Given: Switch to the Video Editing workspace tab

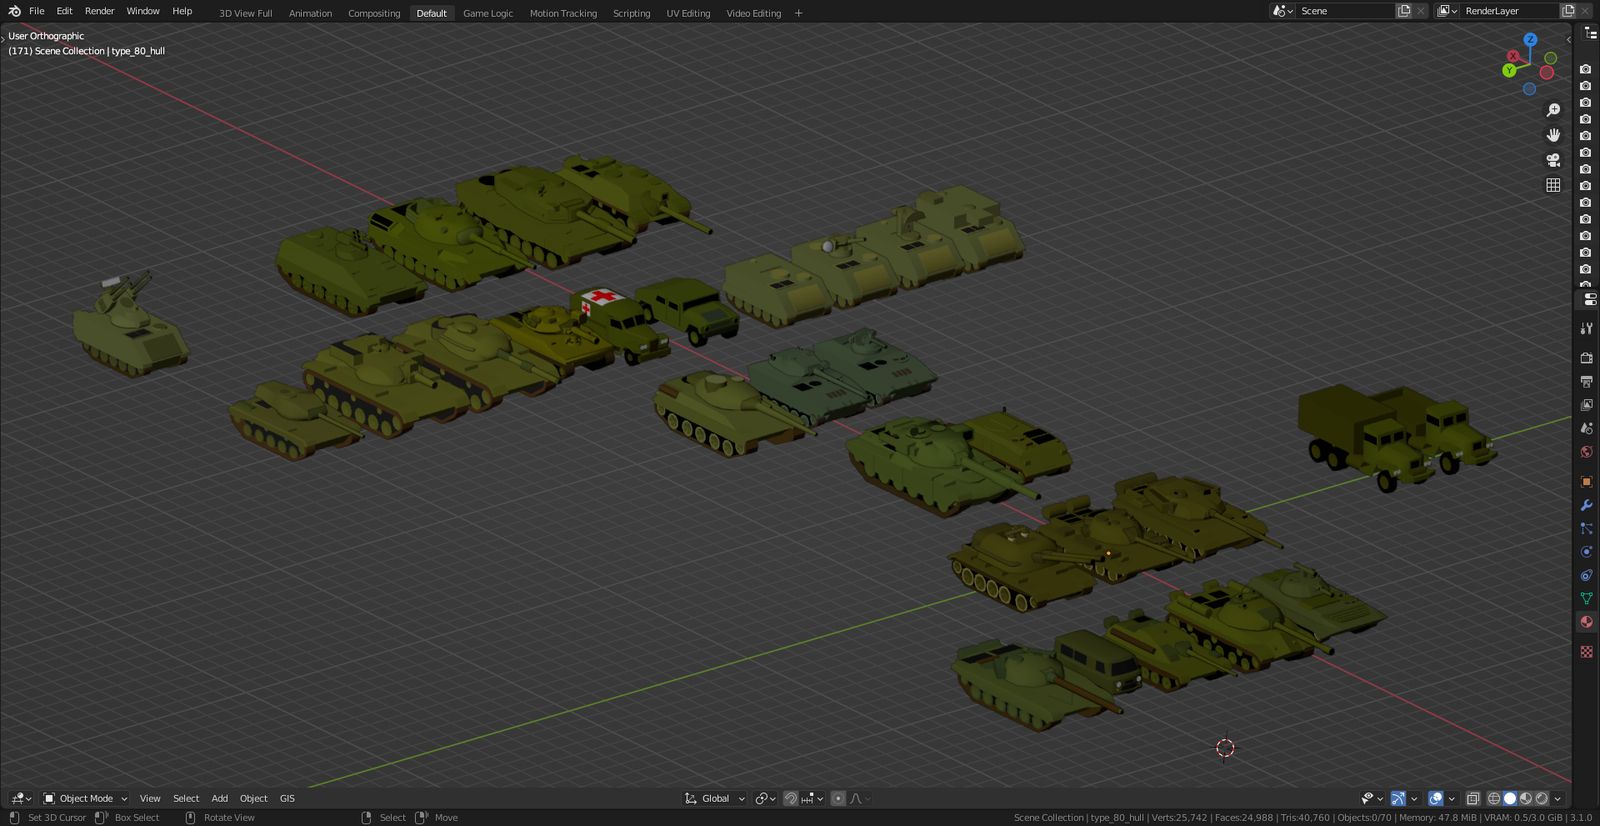Looking at the screenshot, I should [753, 13].
